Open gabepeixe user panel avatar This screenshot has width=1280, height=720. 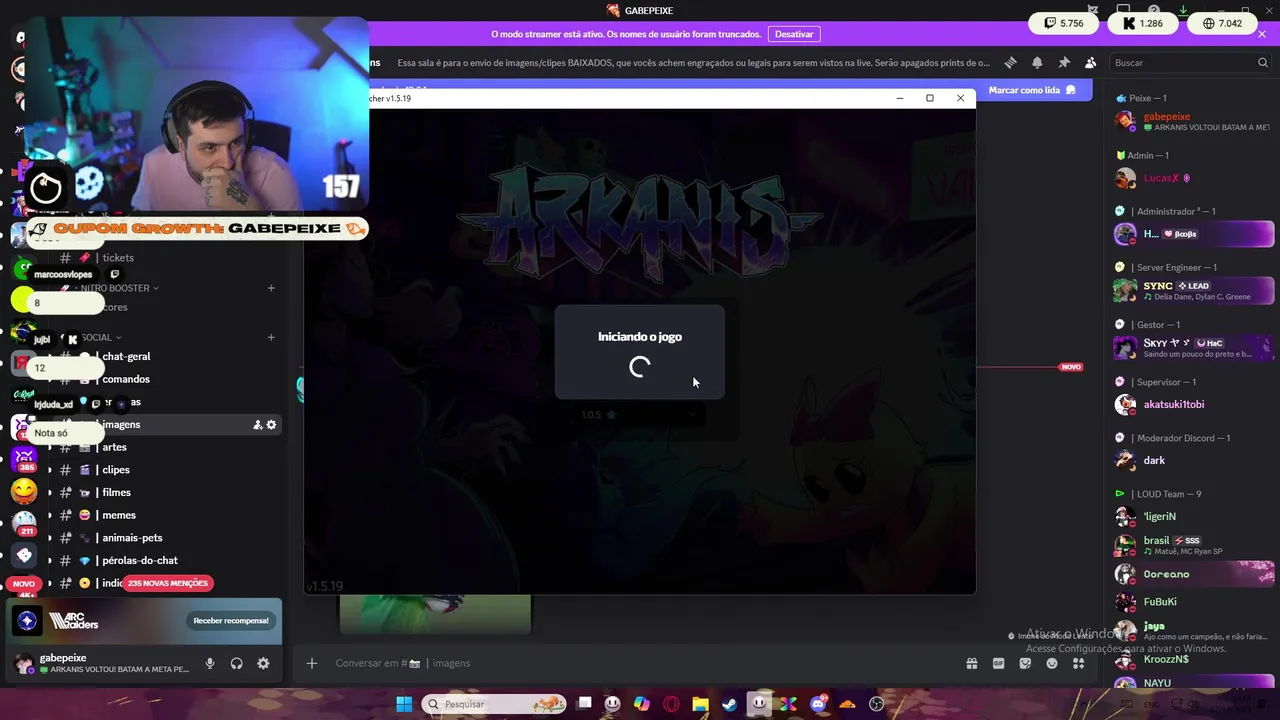click(23, 663)
